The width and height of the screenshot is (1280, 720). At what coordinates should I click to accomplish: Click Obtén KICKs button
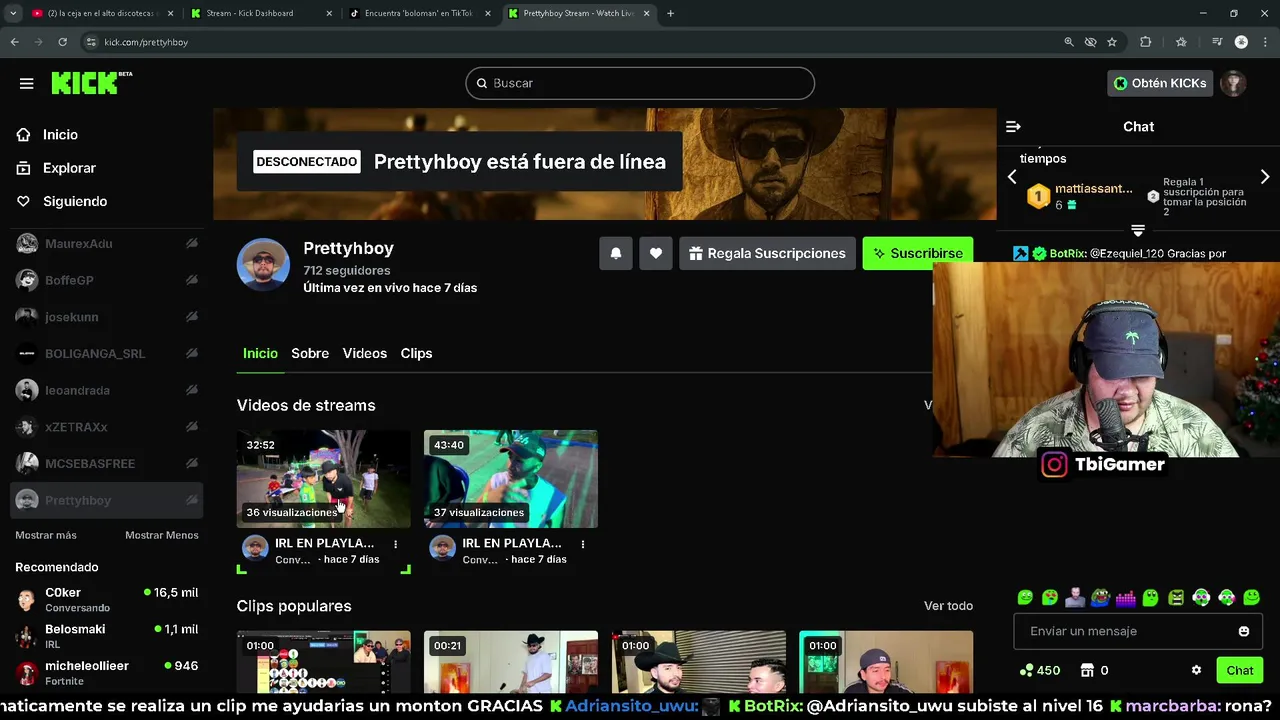click(1160, 83)
